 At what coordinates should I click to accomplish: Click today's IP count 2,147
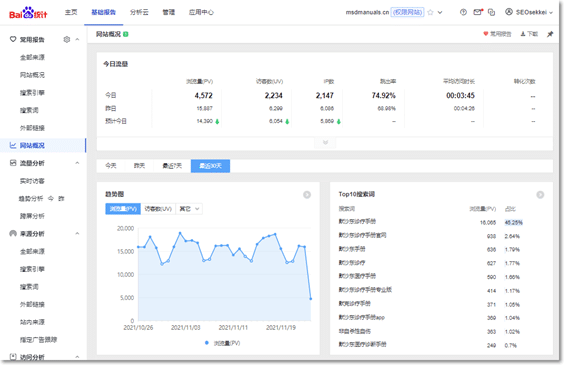[325, 96]
